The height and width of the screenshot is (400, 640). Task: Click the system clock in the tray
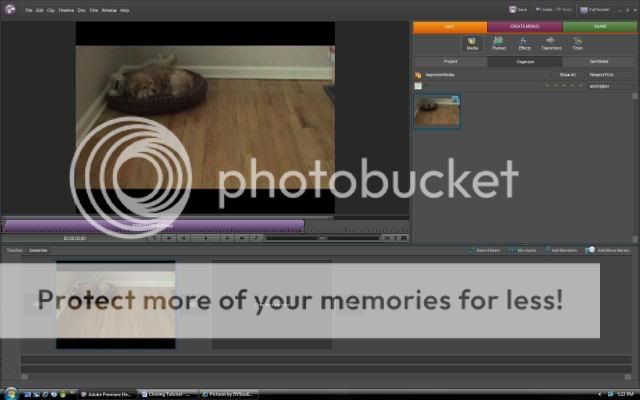[625, 394]
